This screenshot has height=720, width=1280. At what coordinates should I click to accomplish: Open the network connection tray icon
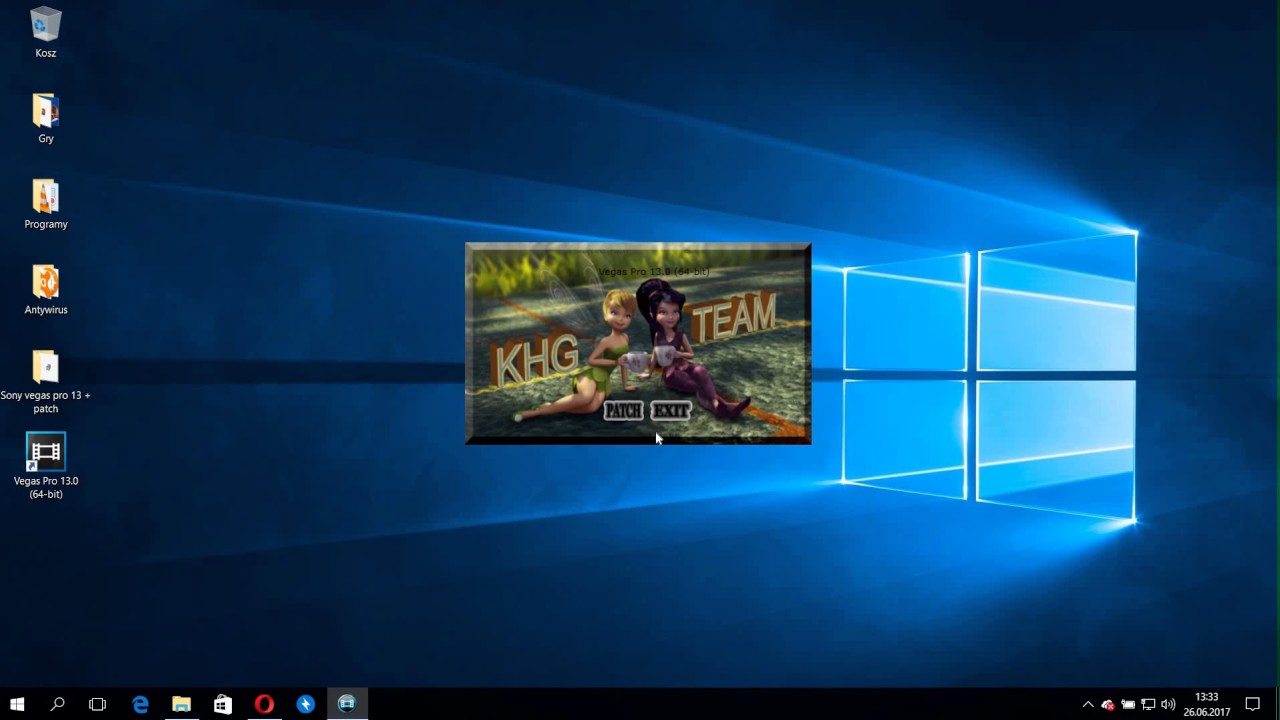[x=1148, y=704]
